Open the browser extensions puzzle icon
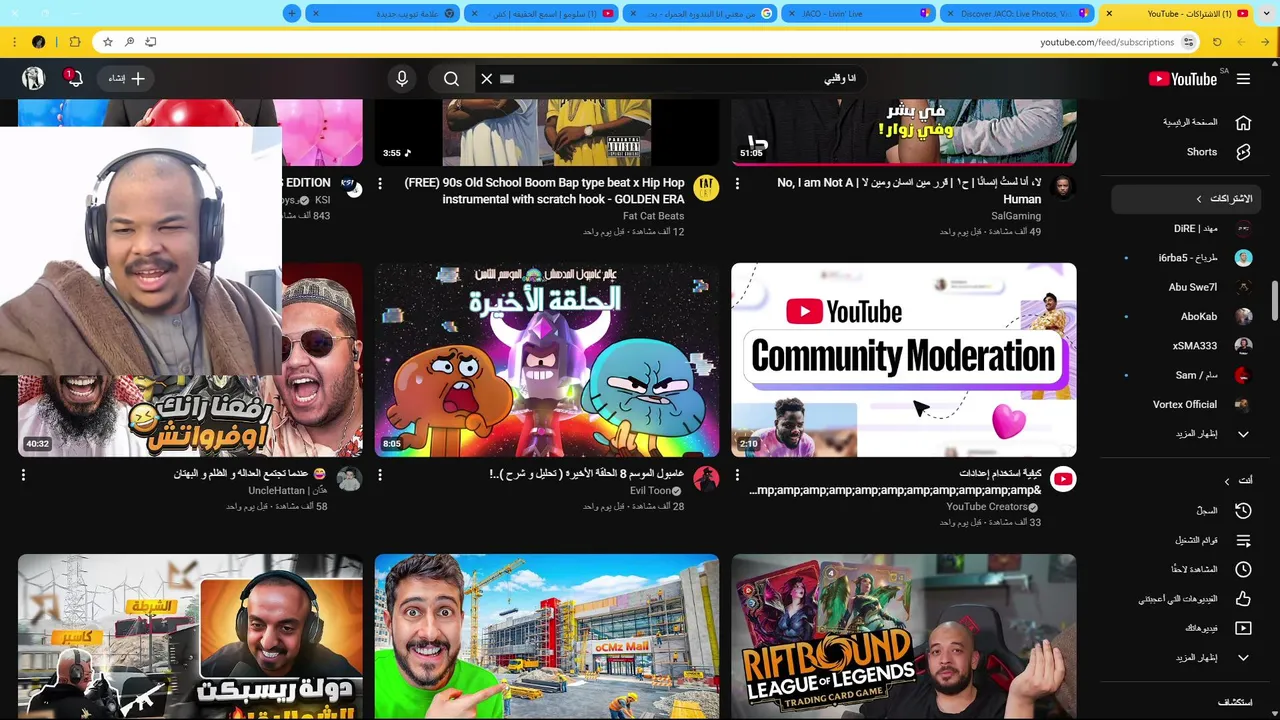Image resolution: width=1280 pixels, height=720 pixels. 74,42
